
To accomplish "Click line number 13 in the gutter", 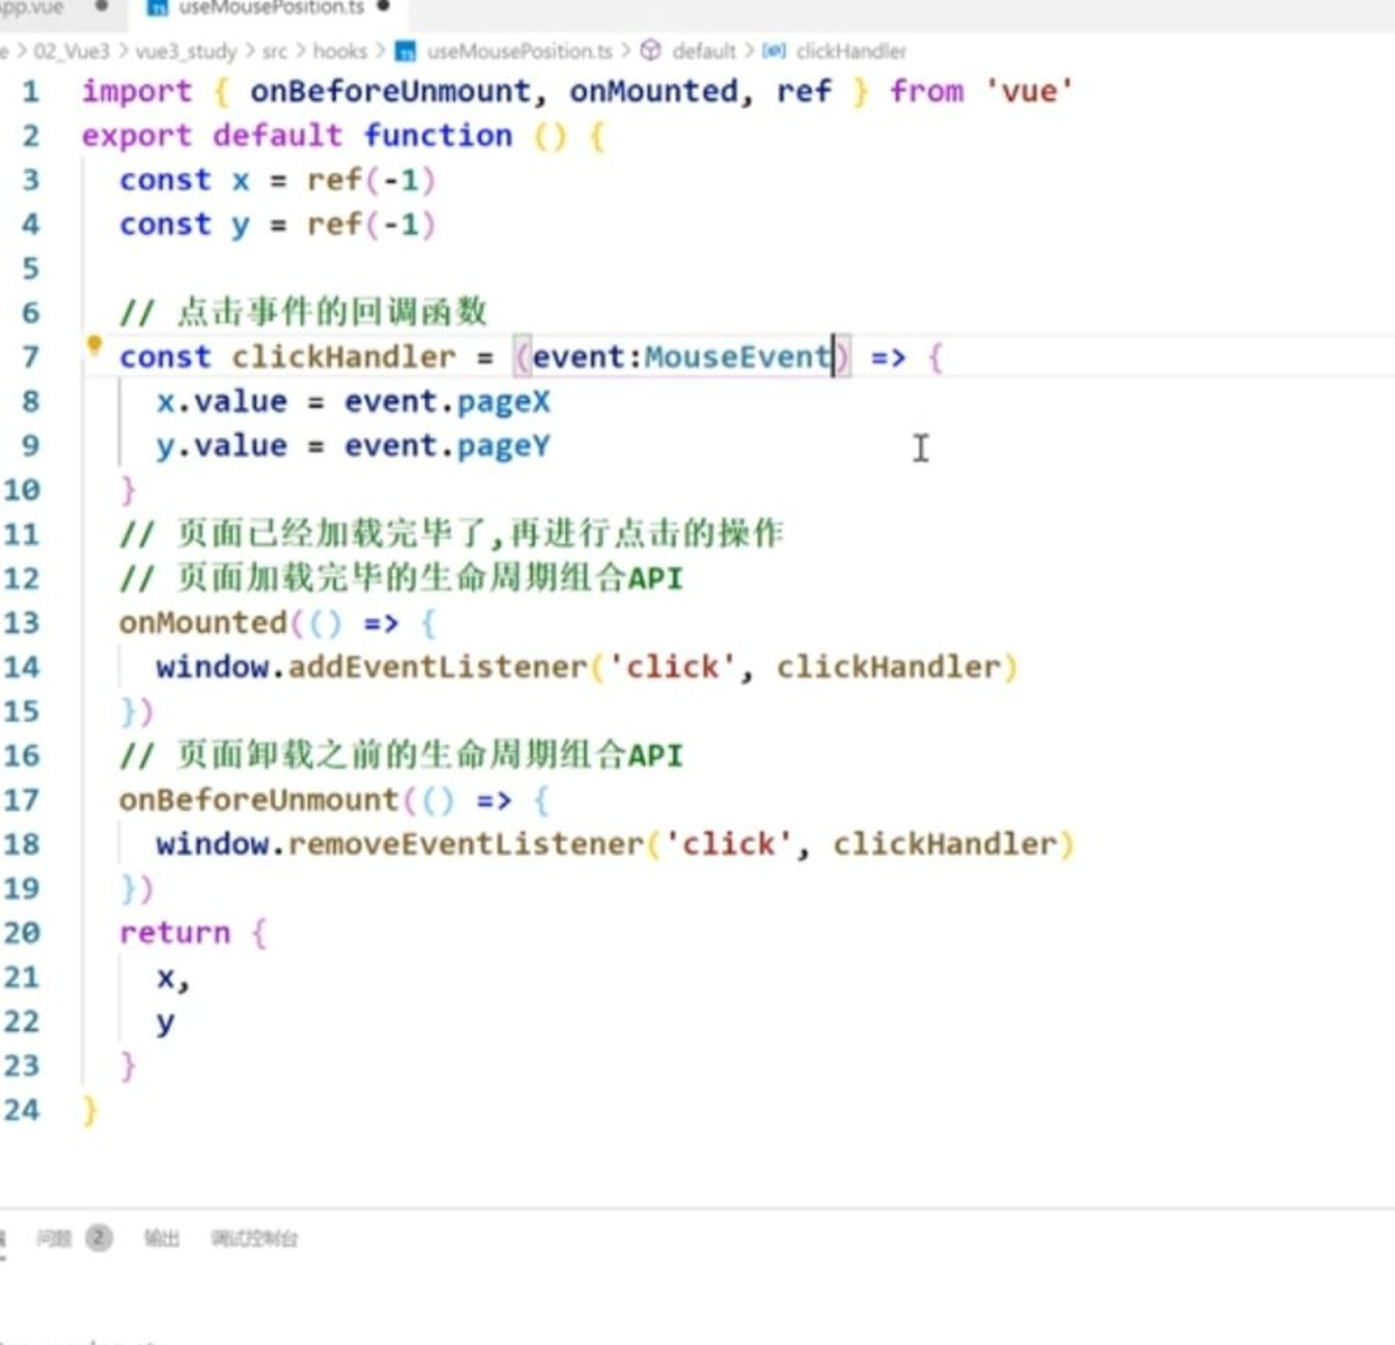I will click(x=21, y=623).
